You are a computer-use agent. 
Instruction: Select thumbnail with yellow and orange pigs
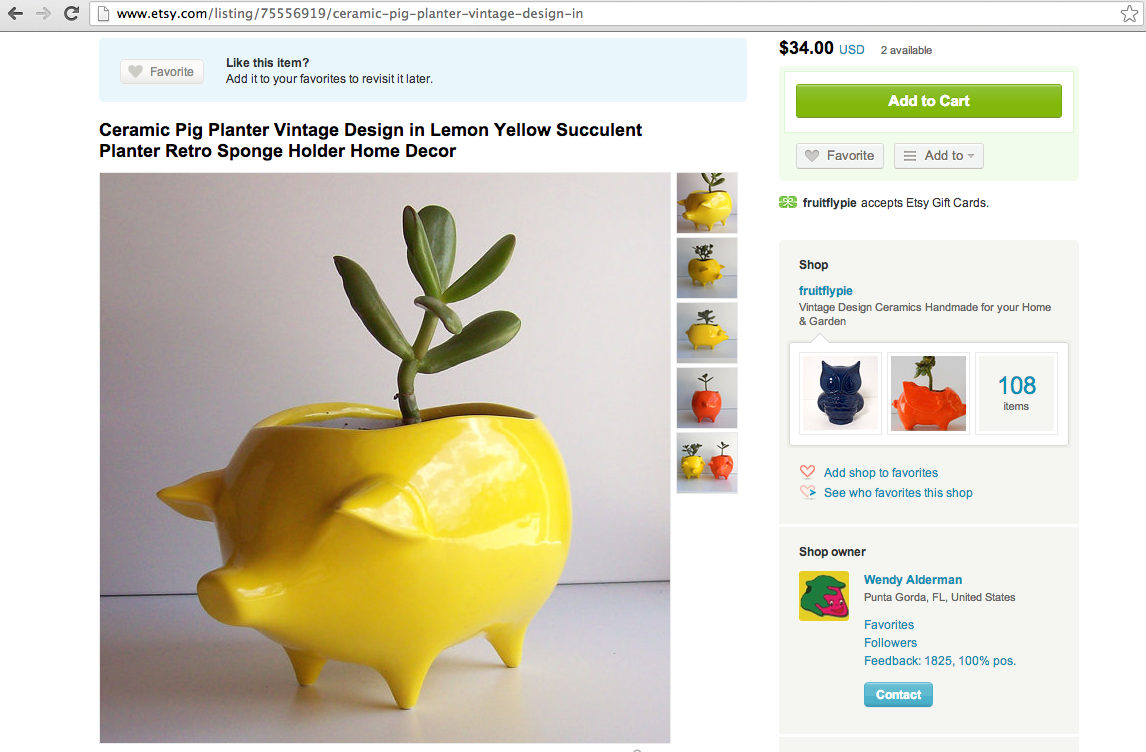707,463
